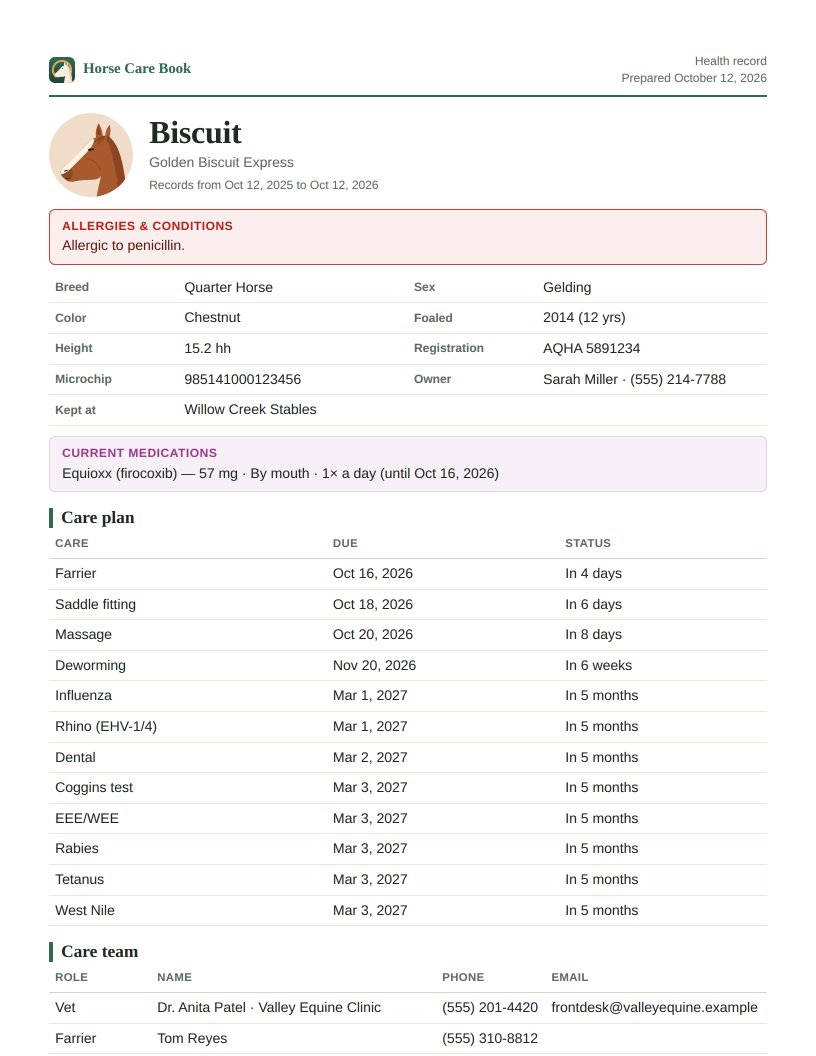
Task: Click the Deworming row
Action: (407, 665)
